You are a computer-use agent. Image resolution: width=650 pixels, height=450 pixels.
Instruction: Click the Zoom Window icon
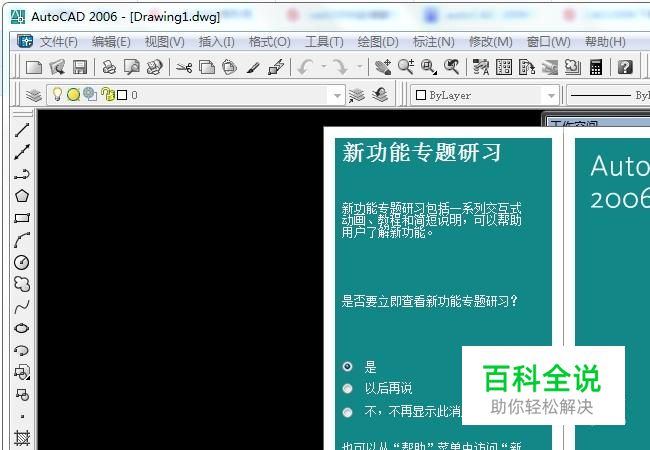pyautogui.click(x=429, y=67)
